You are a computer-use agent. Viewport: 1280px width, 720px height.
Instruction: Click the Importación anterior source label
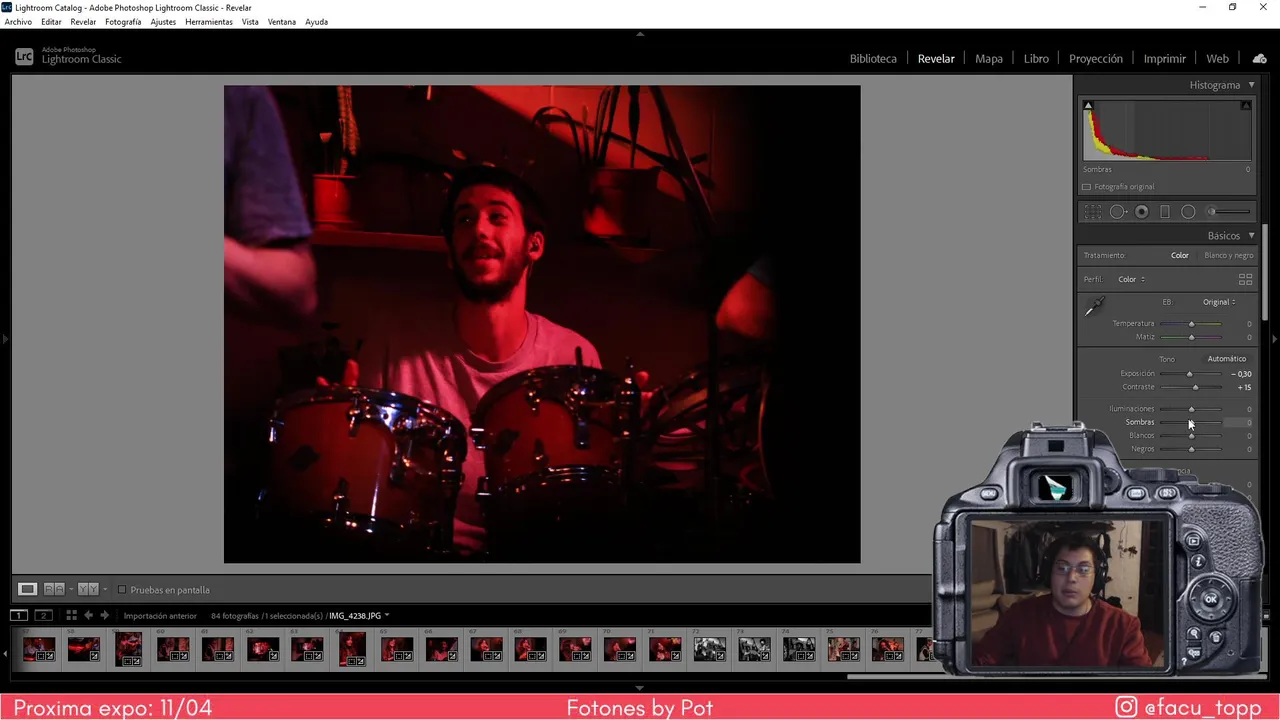(x=160, y=616)
